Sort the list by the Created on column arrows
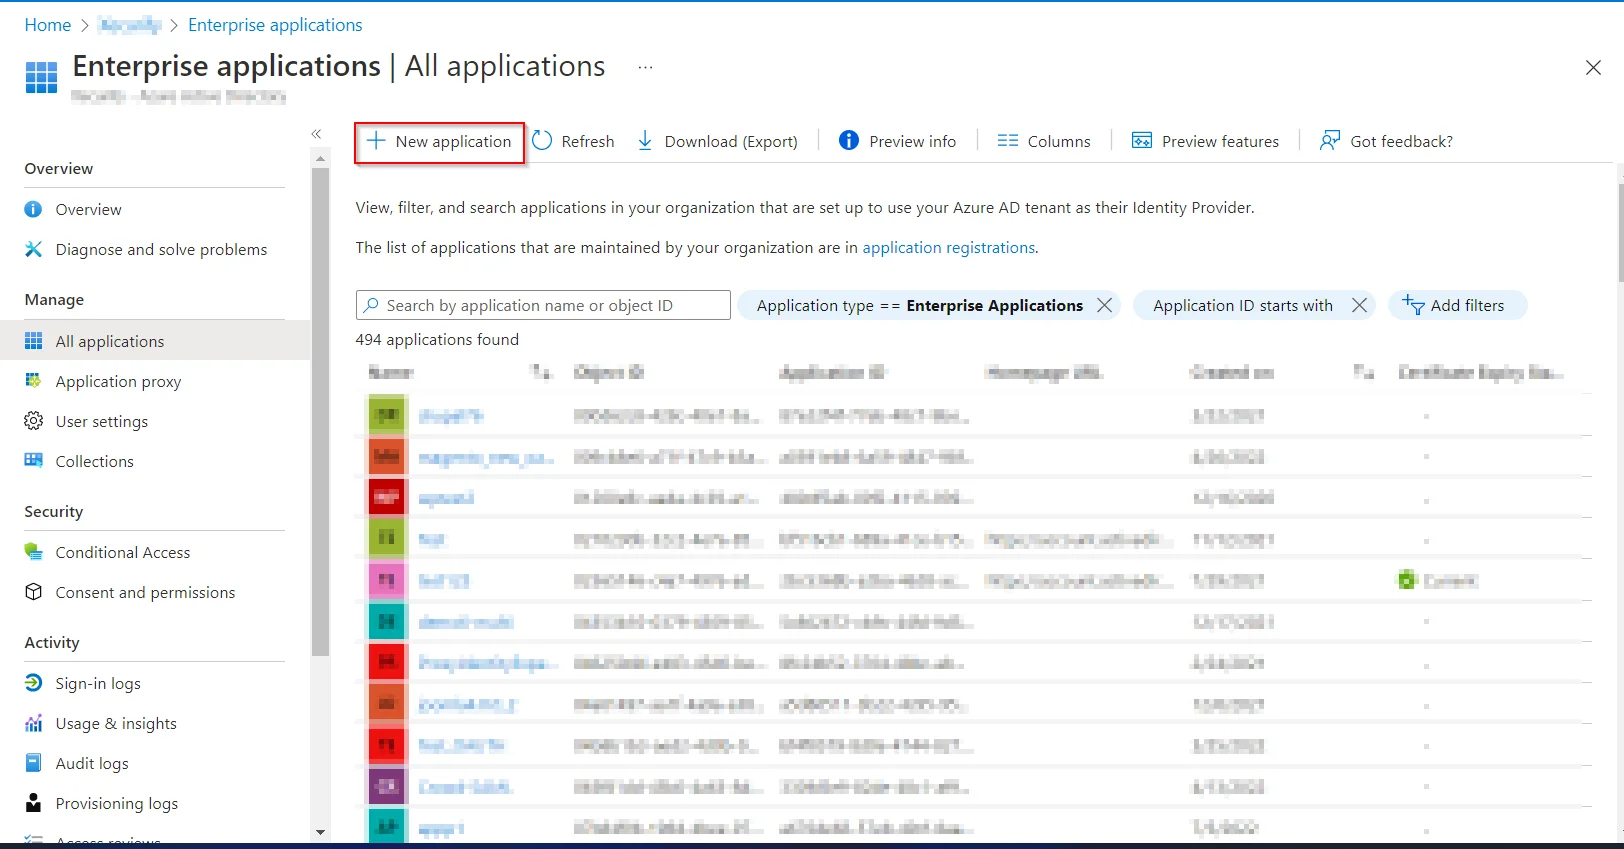The image size is (1624, 849). (1363, 372)
